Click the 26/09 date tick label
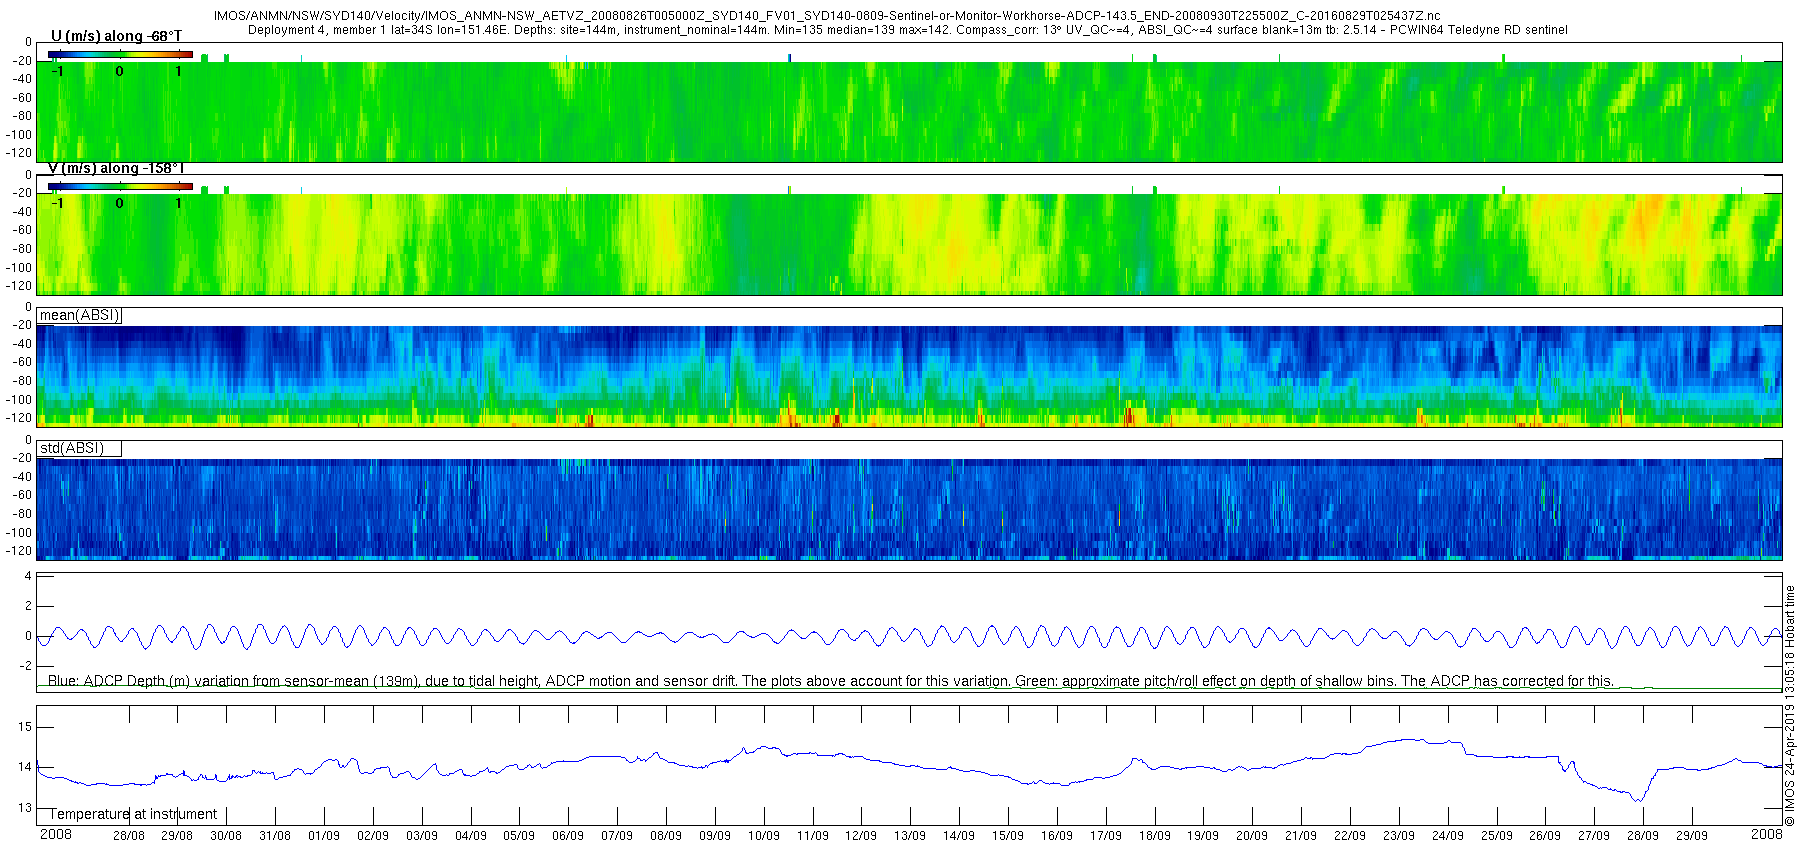This screenshot has height=850, width=1800. 1545,836
